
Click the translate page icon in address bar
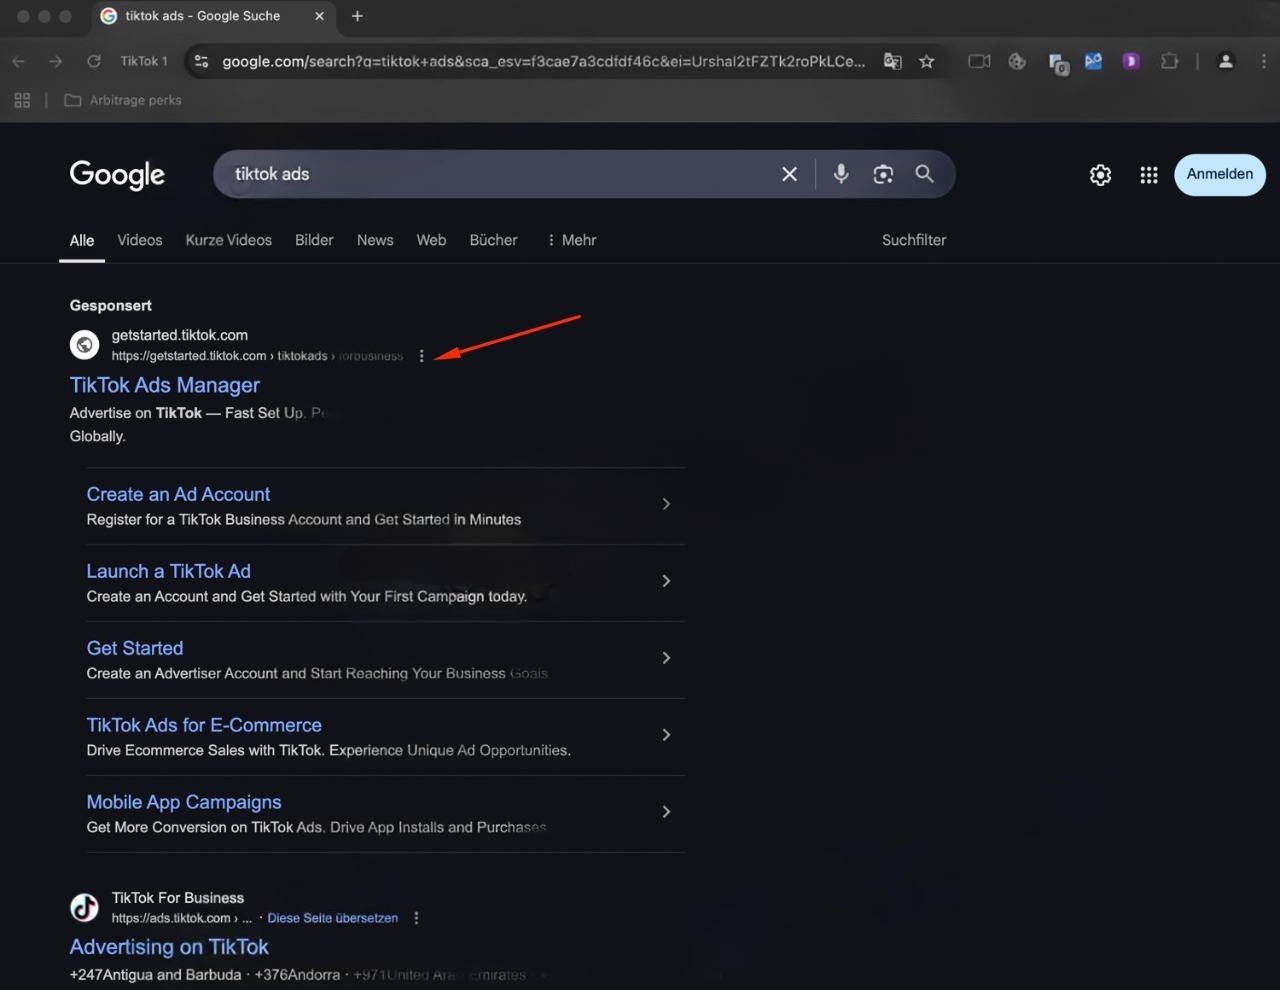[892, 62]
